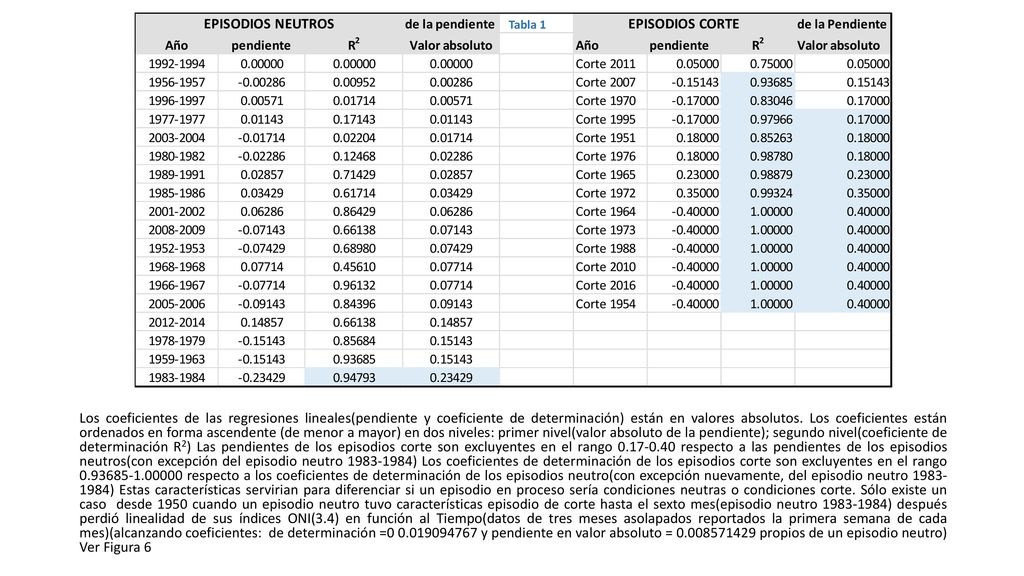Click R² value 0.99324 for Corte 1972

coord(771,193)
